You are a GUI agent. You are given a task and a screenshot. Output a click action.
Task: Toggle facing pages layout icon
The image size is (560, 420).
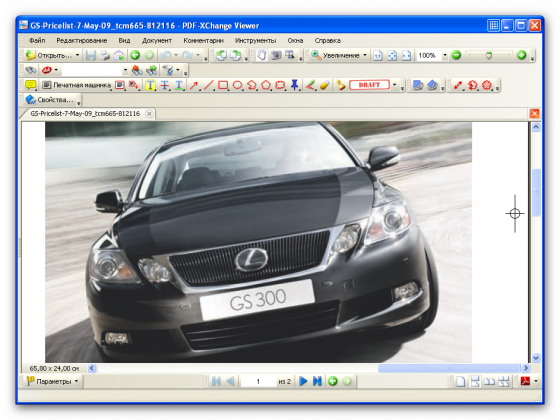489,381
